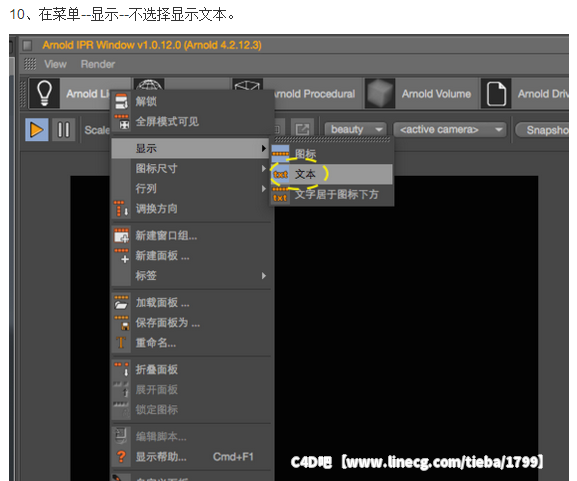This screenshot has width=577, height=481.
Task: Select the 解锁 menu entry
Action: point(191,101)
